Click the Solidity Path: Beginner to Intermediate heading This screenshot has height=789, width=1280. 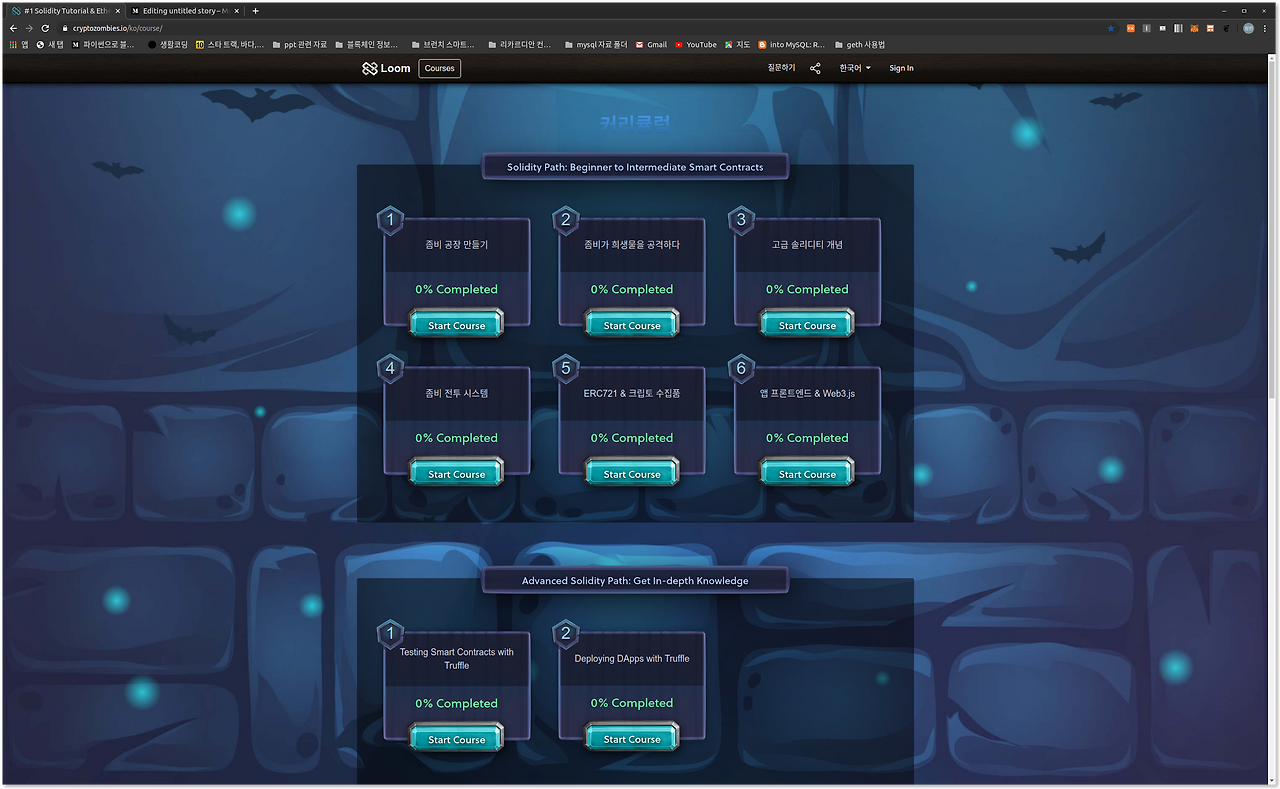click(635, 167)
